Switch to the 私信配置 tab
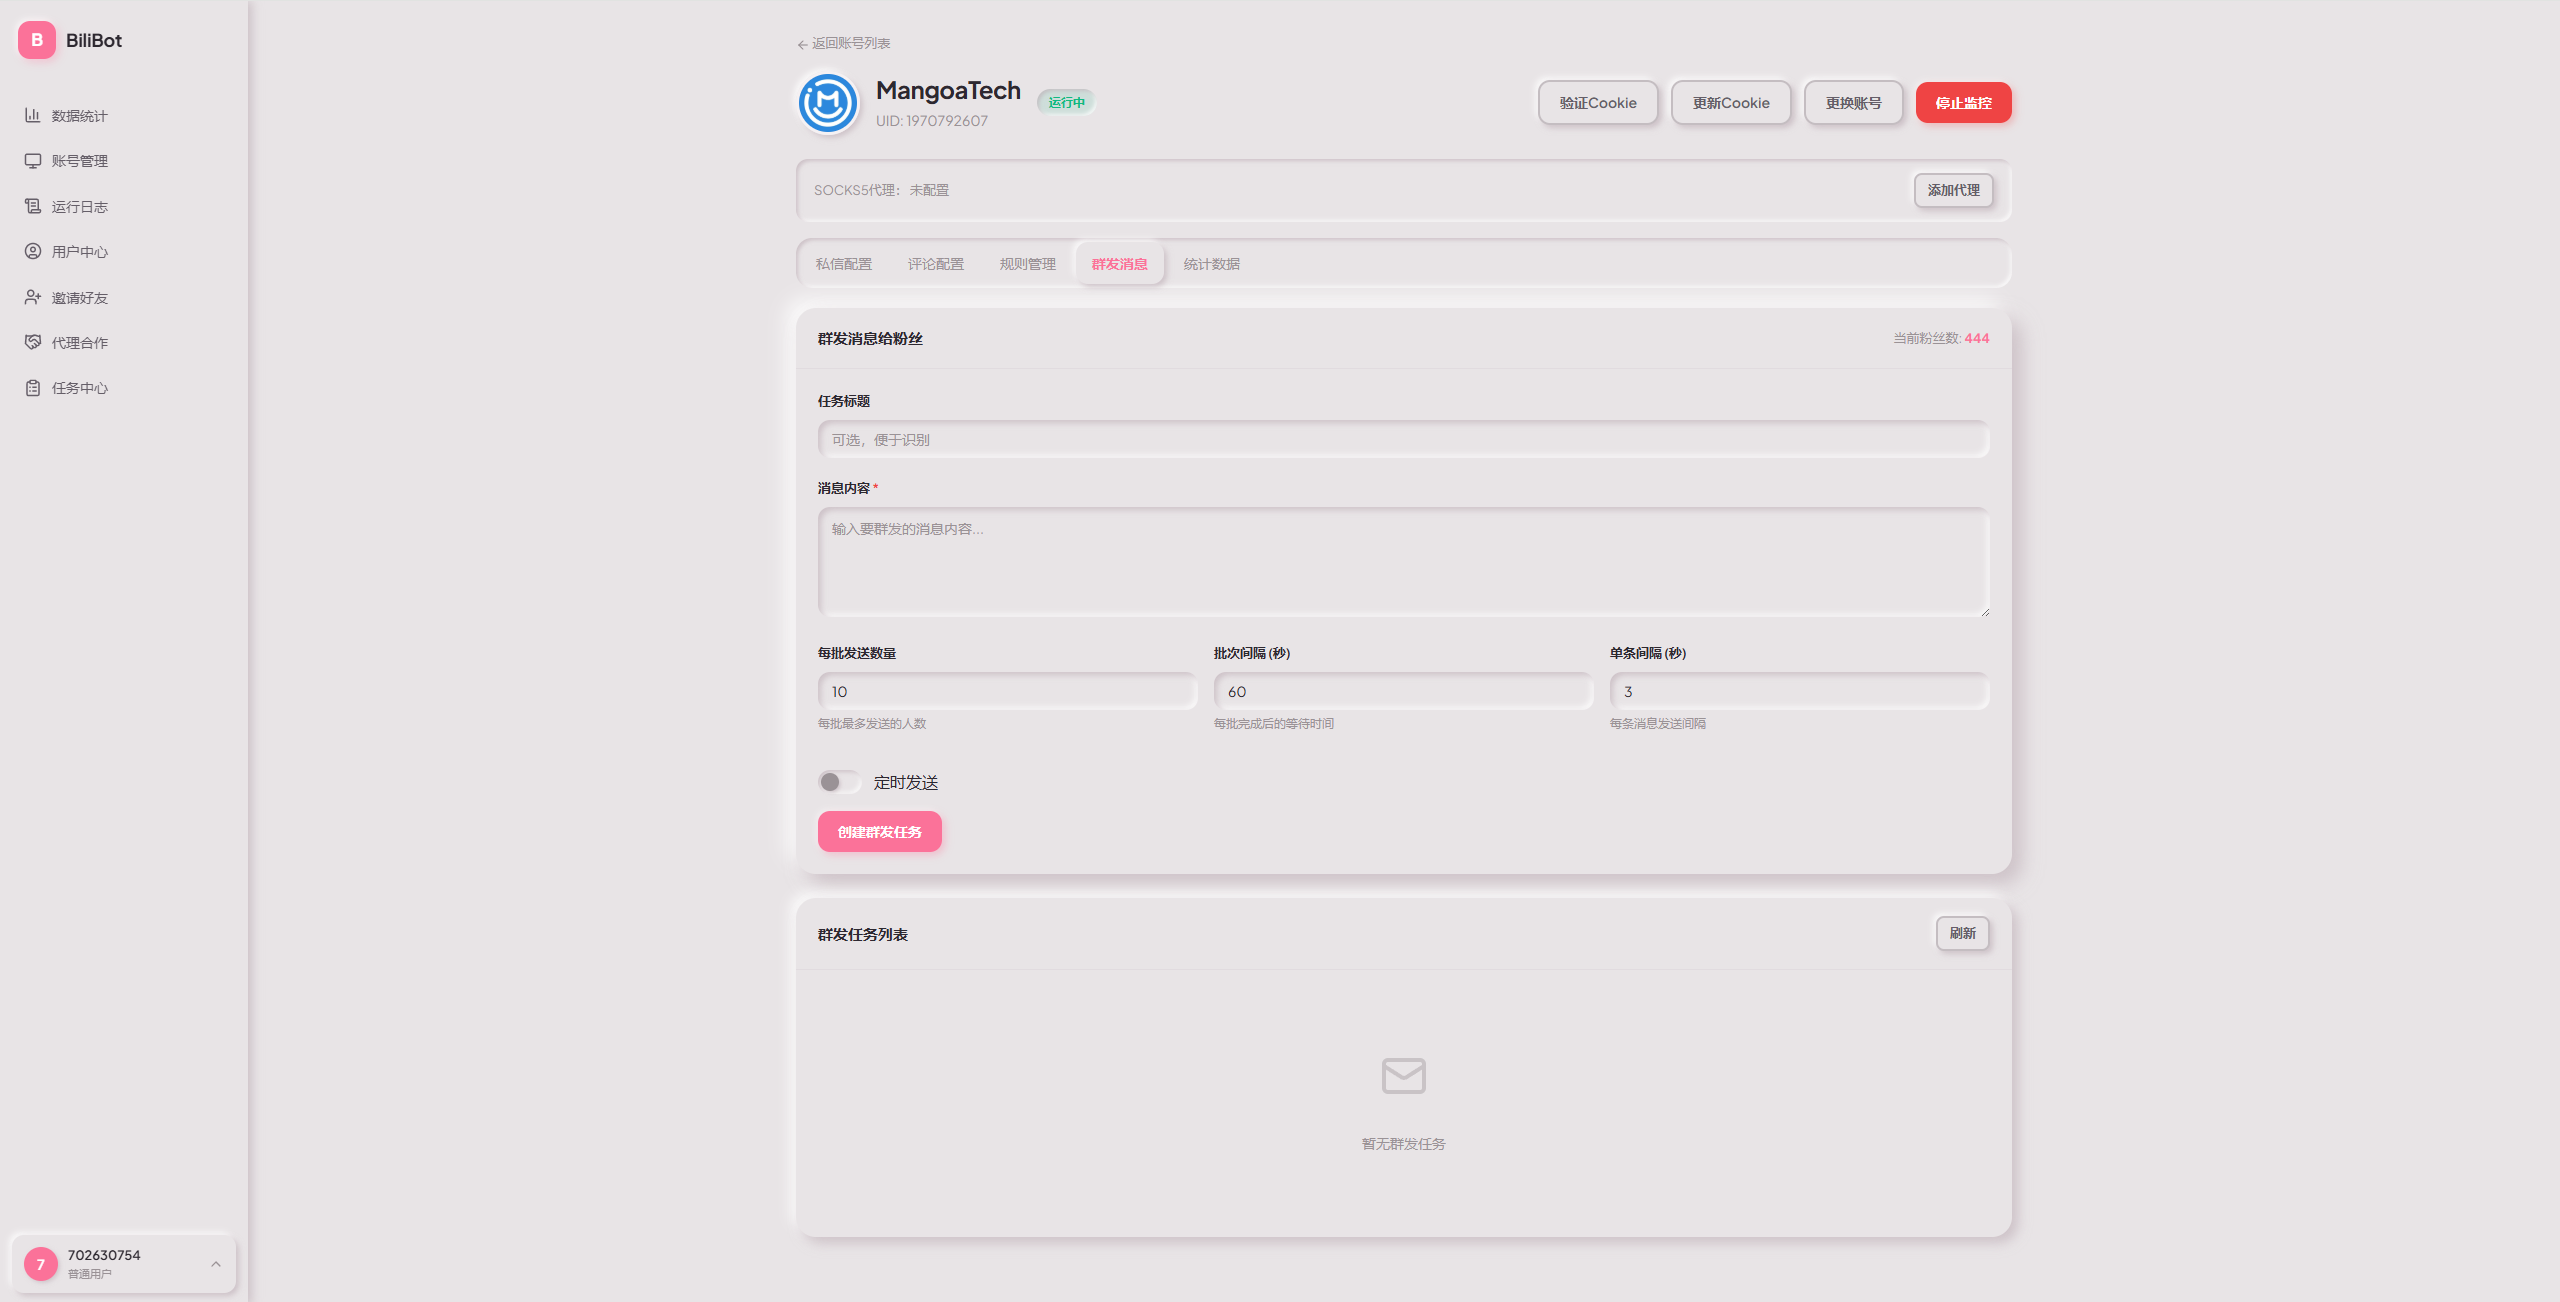Screen dimensions: 2560x1302 point(843,264)
